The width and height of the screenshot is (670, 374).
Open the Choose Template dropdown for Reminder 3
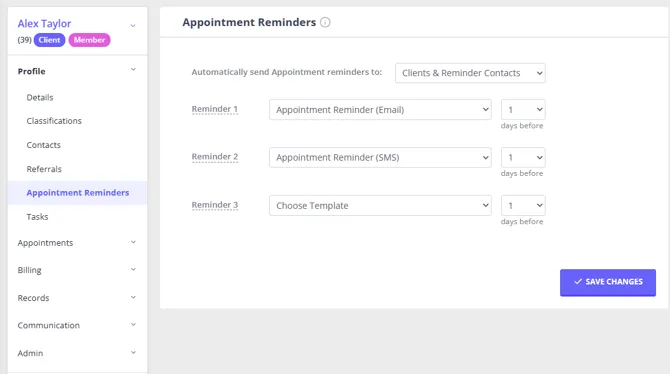tap(380, 206)
